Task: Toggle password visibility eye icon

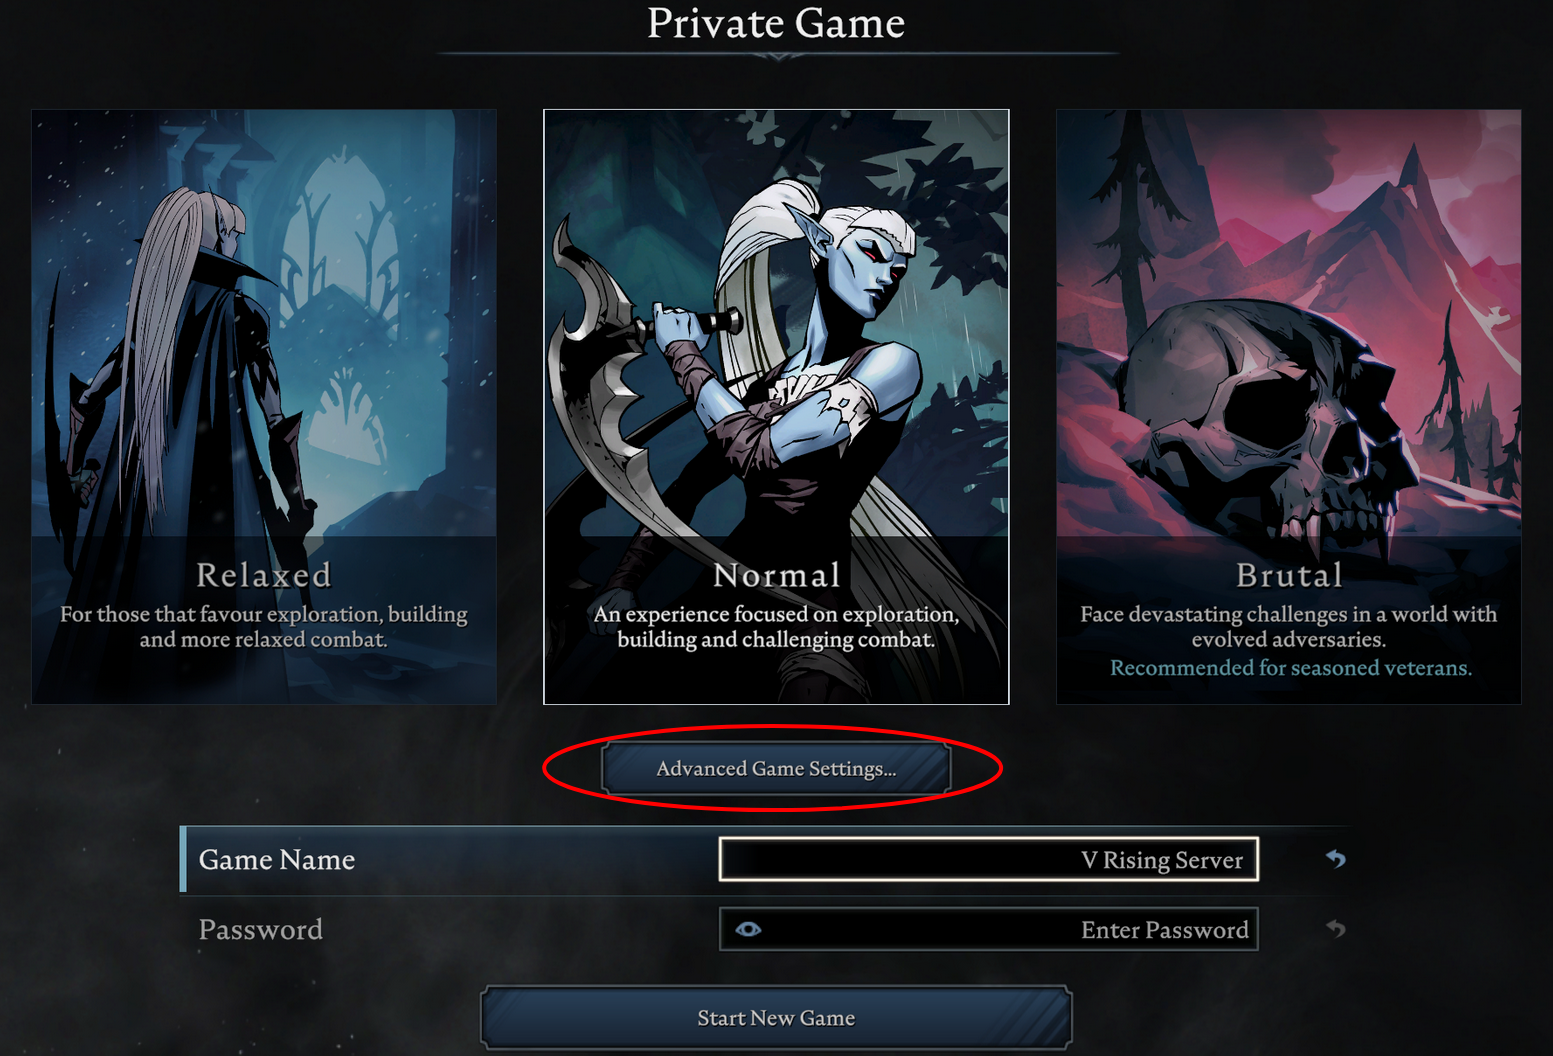Action: (x=748, y=929)
